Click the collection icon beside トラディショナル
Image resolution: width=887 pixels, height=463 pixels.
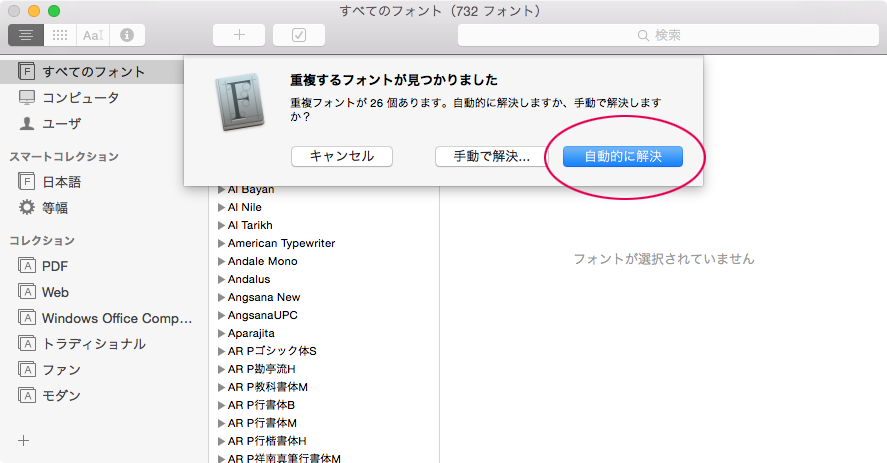(27, 344)
